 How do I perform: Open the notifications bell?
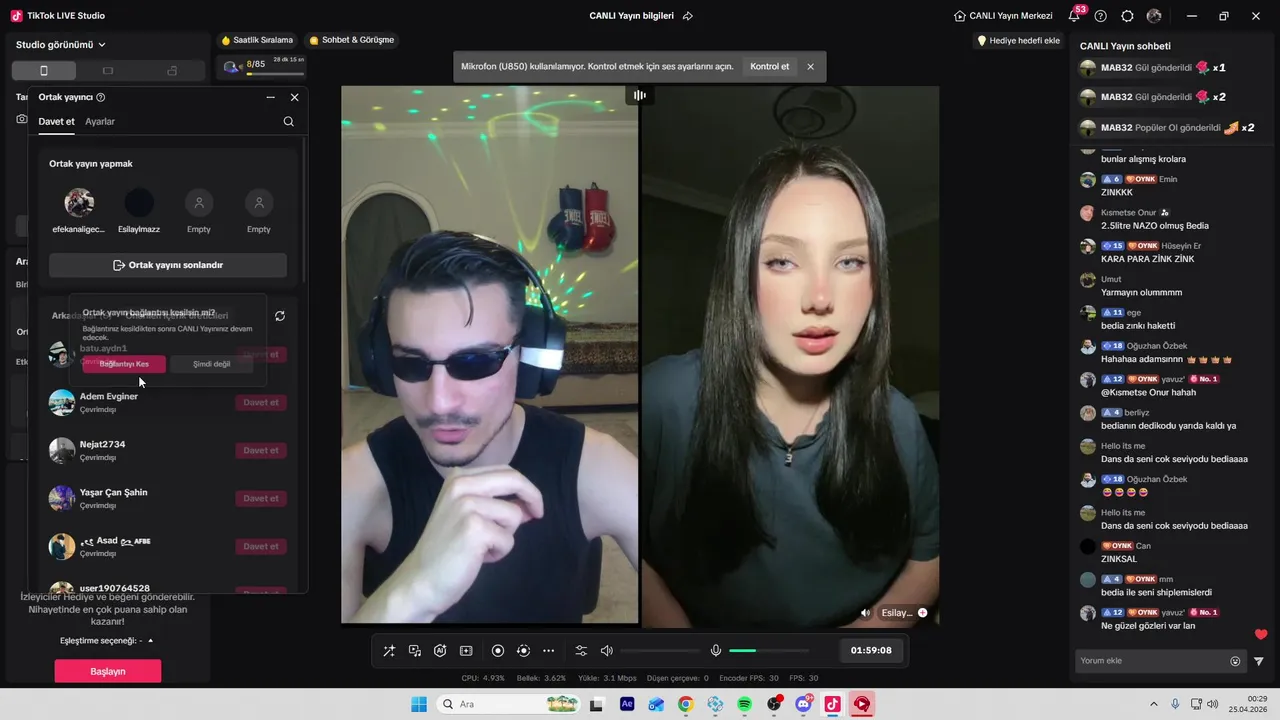pyautogui.click(x=1075, y=16)
